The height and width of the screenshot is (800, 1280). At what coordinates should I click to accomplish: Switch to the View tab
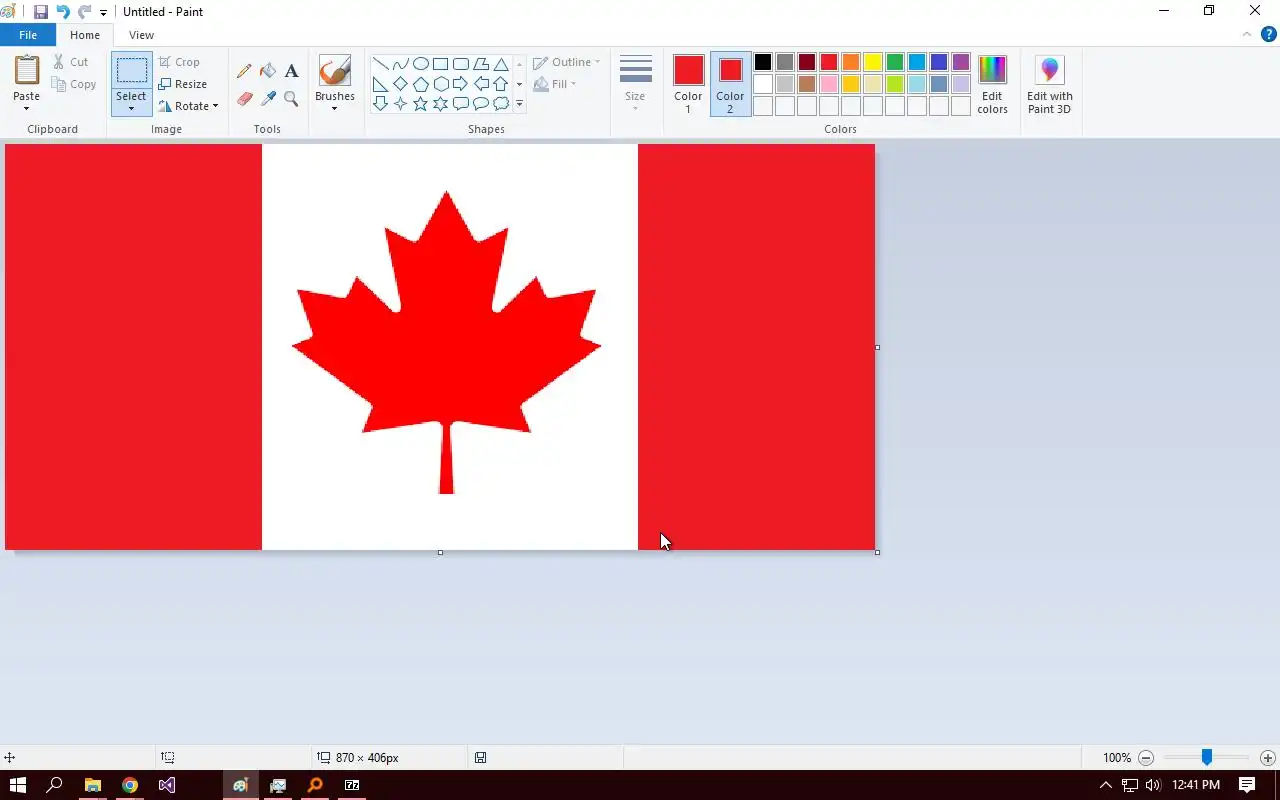141,35
